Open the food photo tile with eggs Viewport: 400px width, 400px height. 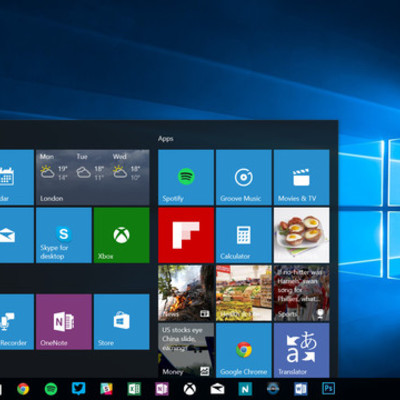point(301,235)
